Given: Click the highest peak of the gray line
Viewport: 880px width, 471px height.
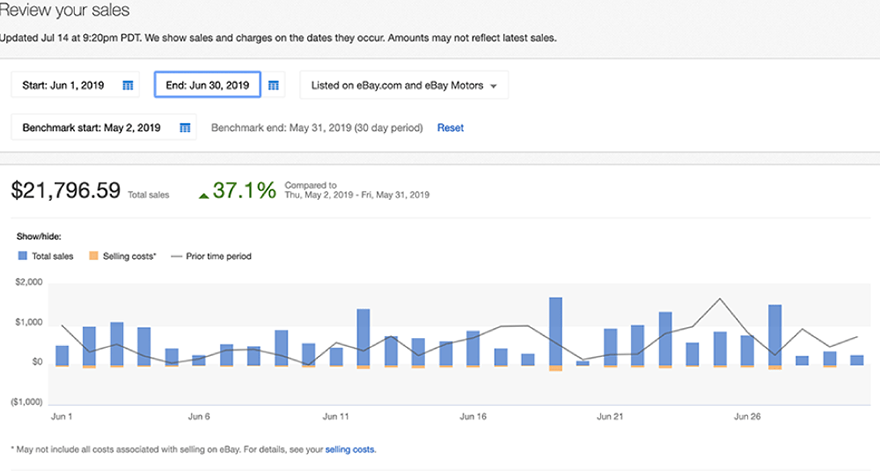Looking at the screenshot, I should click(x=720, y=299).
